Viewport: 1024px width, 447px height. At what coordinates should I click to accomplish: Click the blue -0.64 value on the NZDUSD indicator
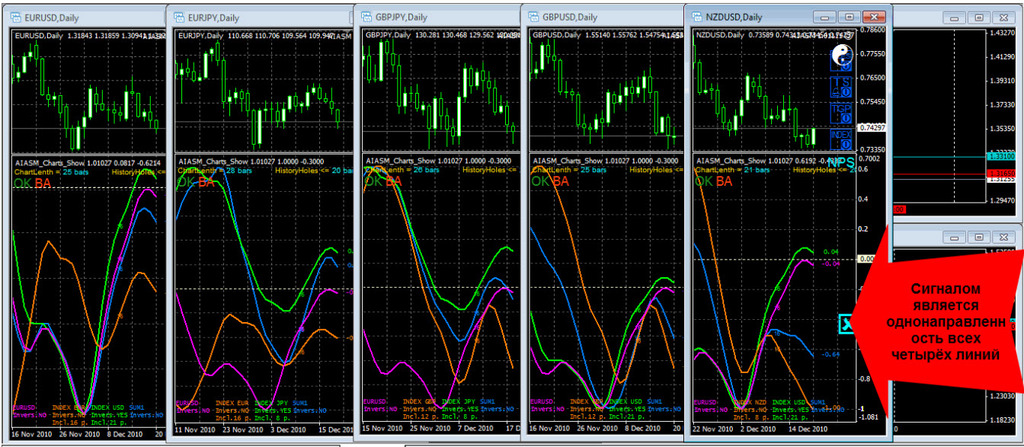pyautogui.click(x=831, y=354)
